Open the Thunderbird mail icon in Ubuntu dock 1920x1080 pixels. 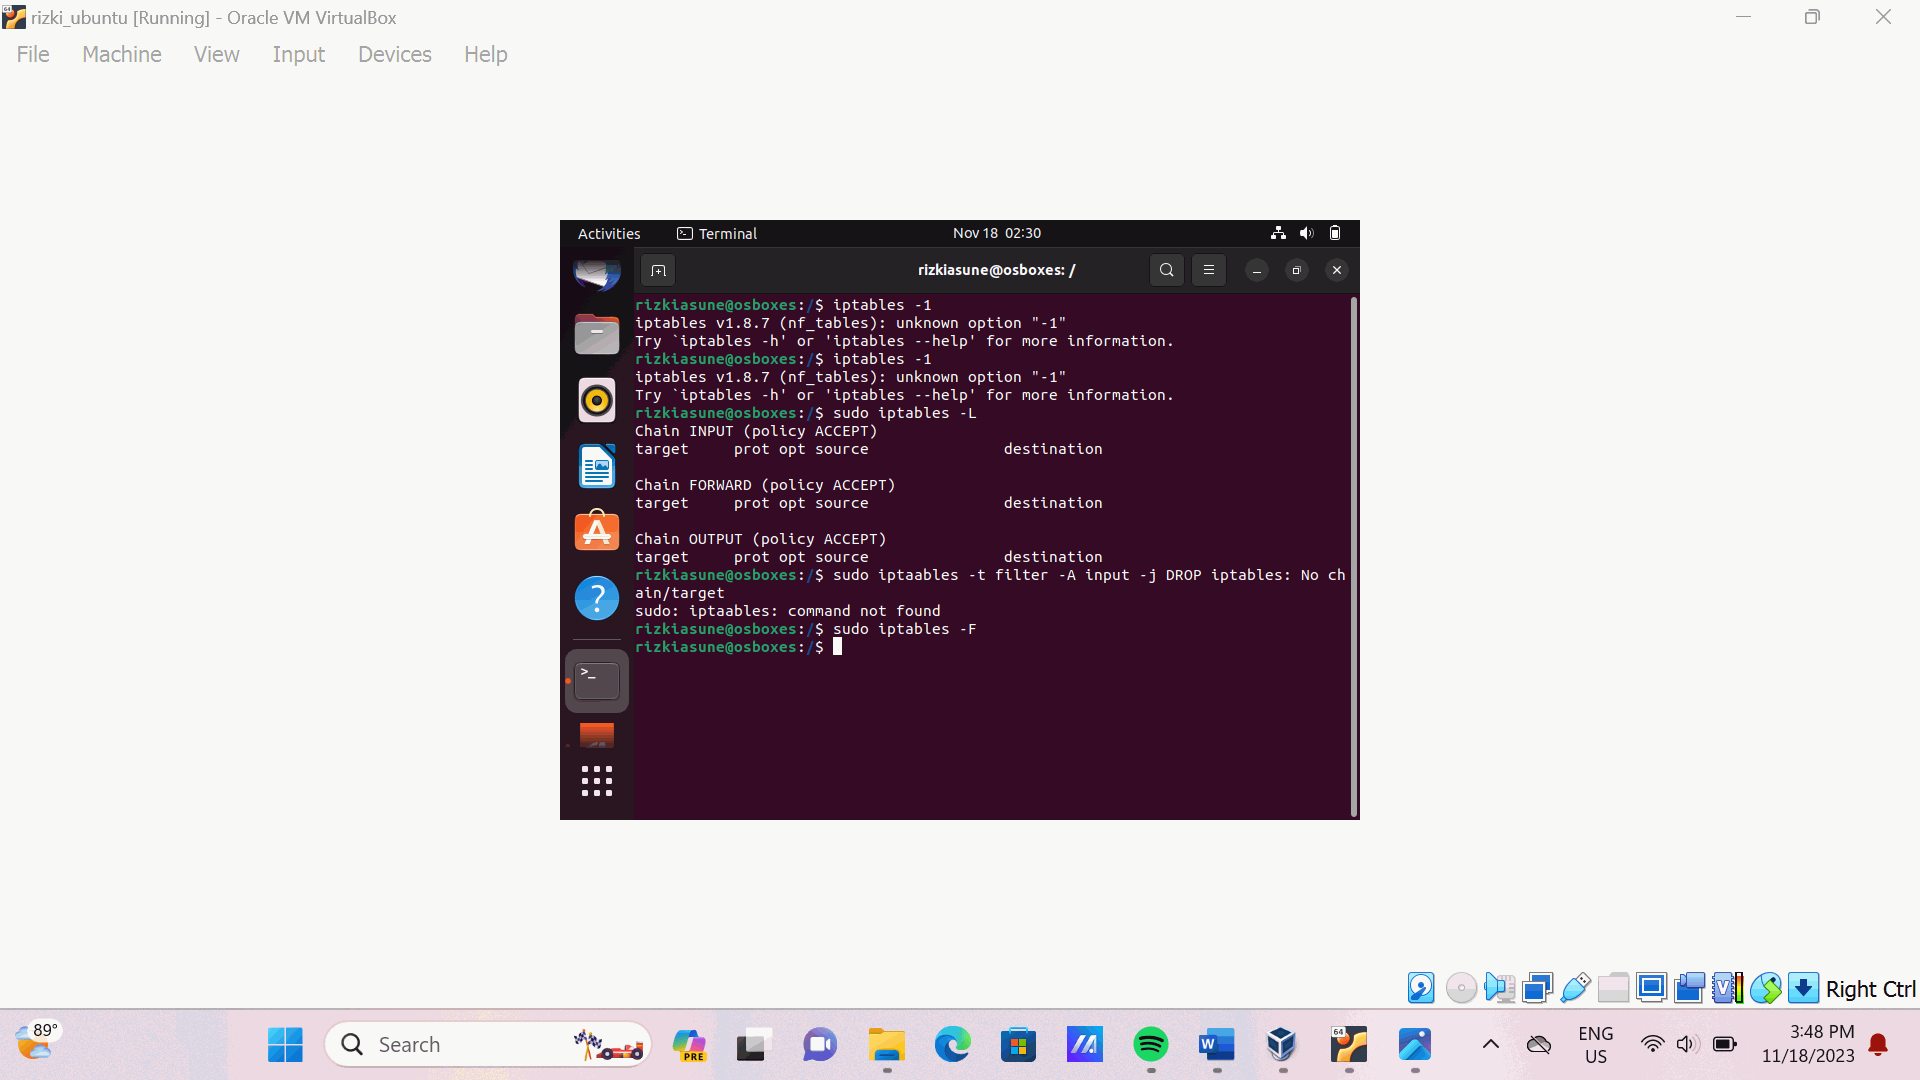pyautogui.click(x=597, y=273)
